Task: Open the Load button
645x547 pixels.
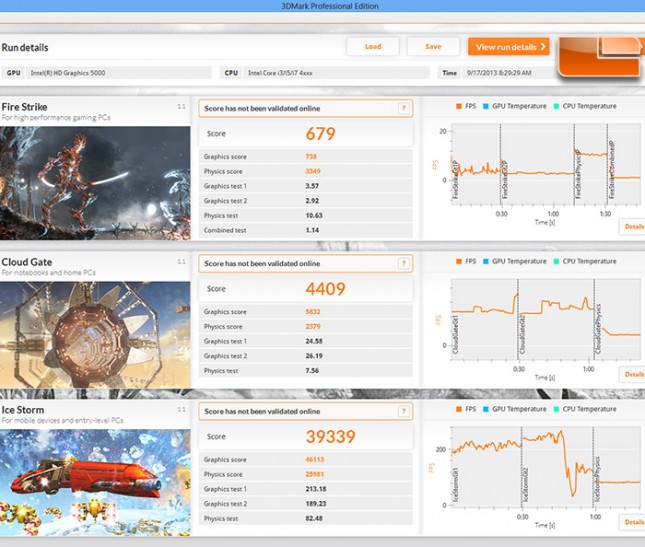Action: tap(373, 46)
